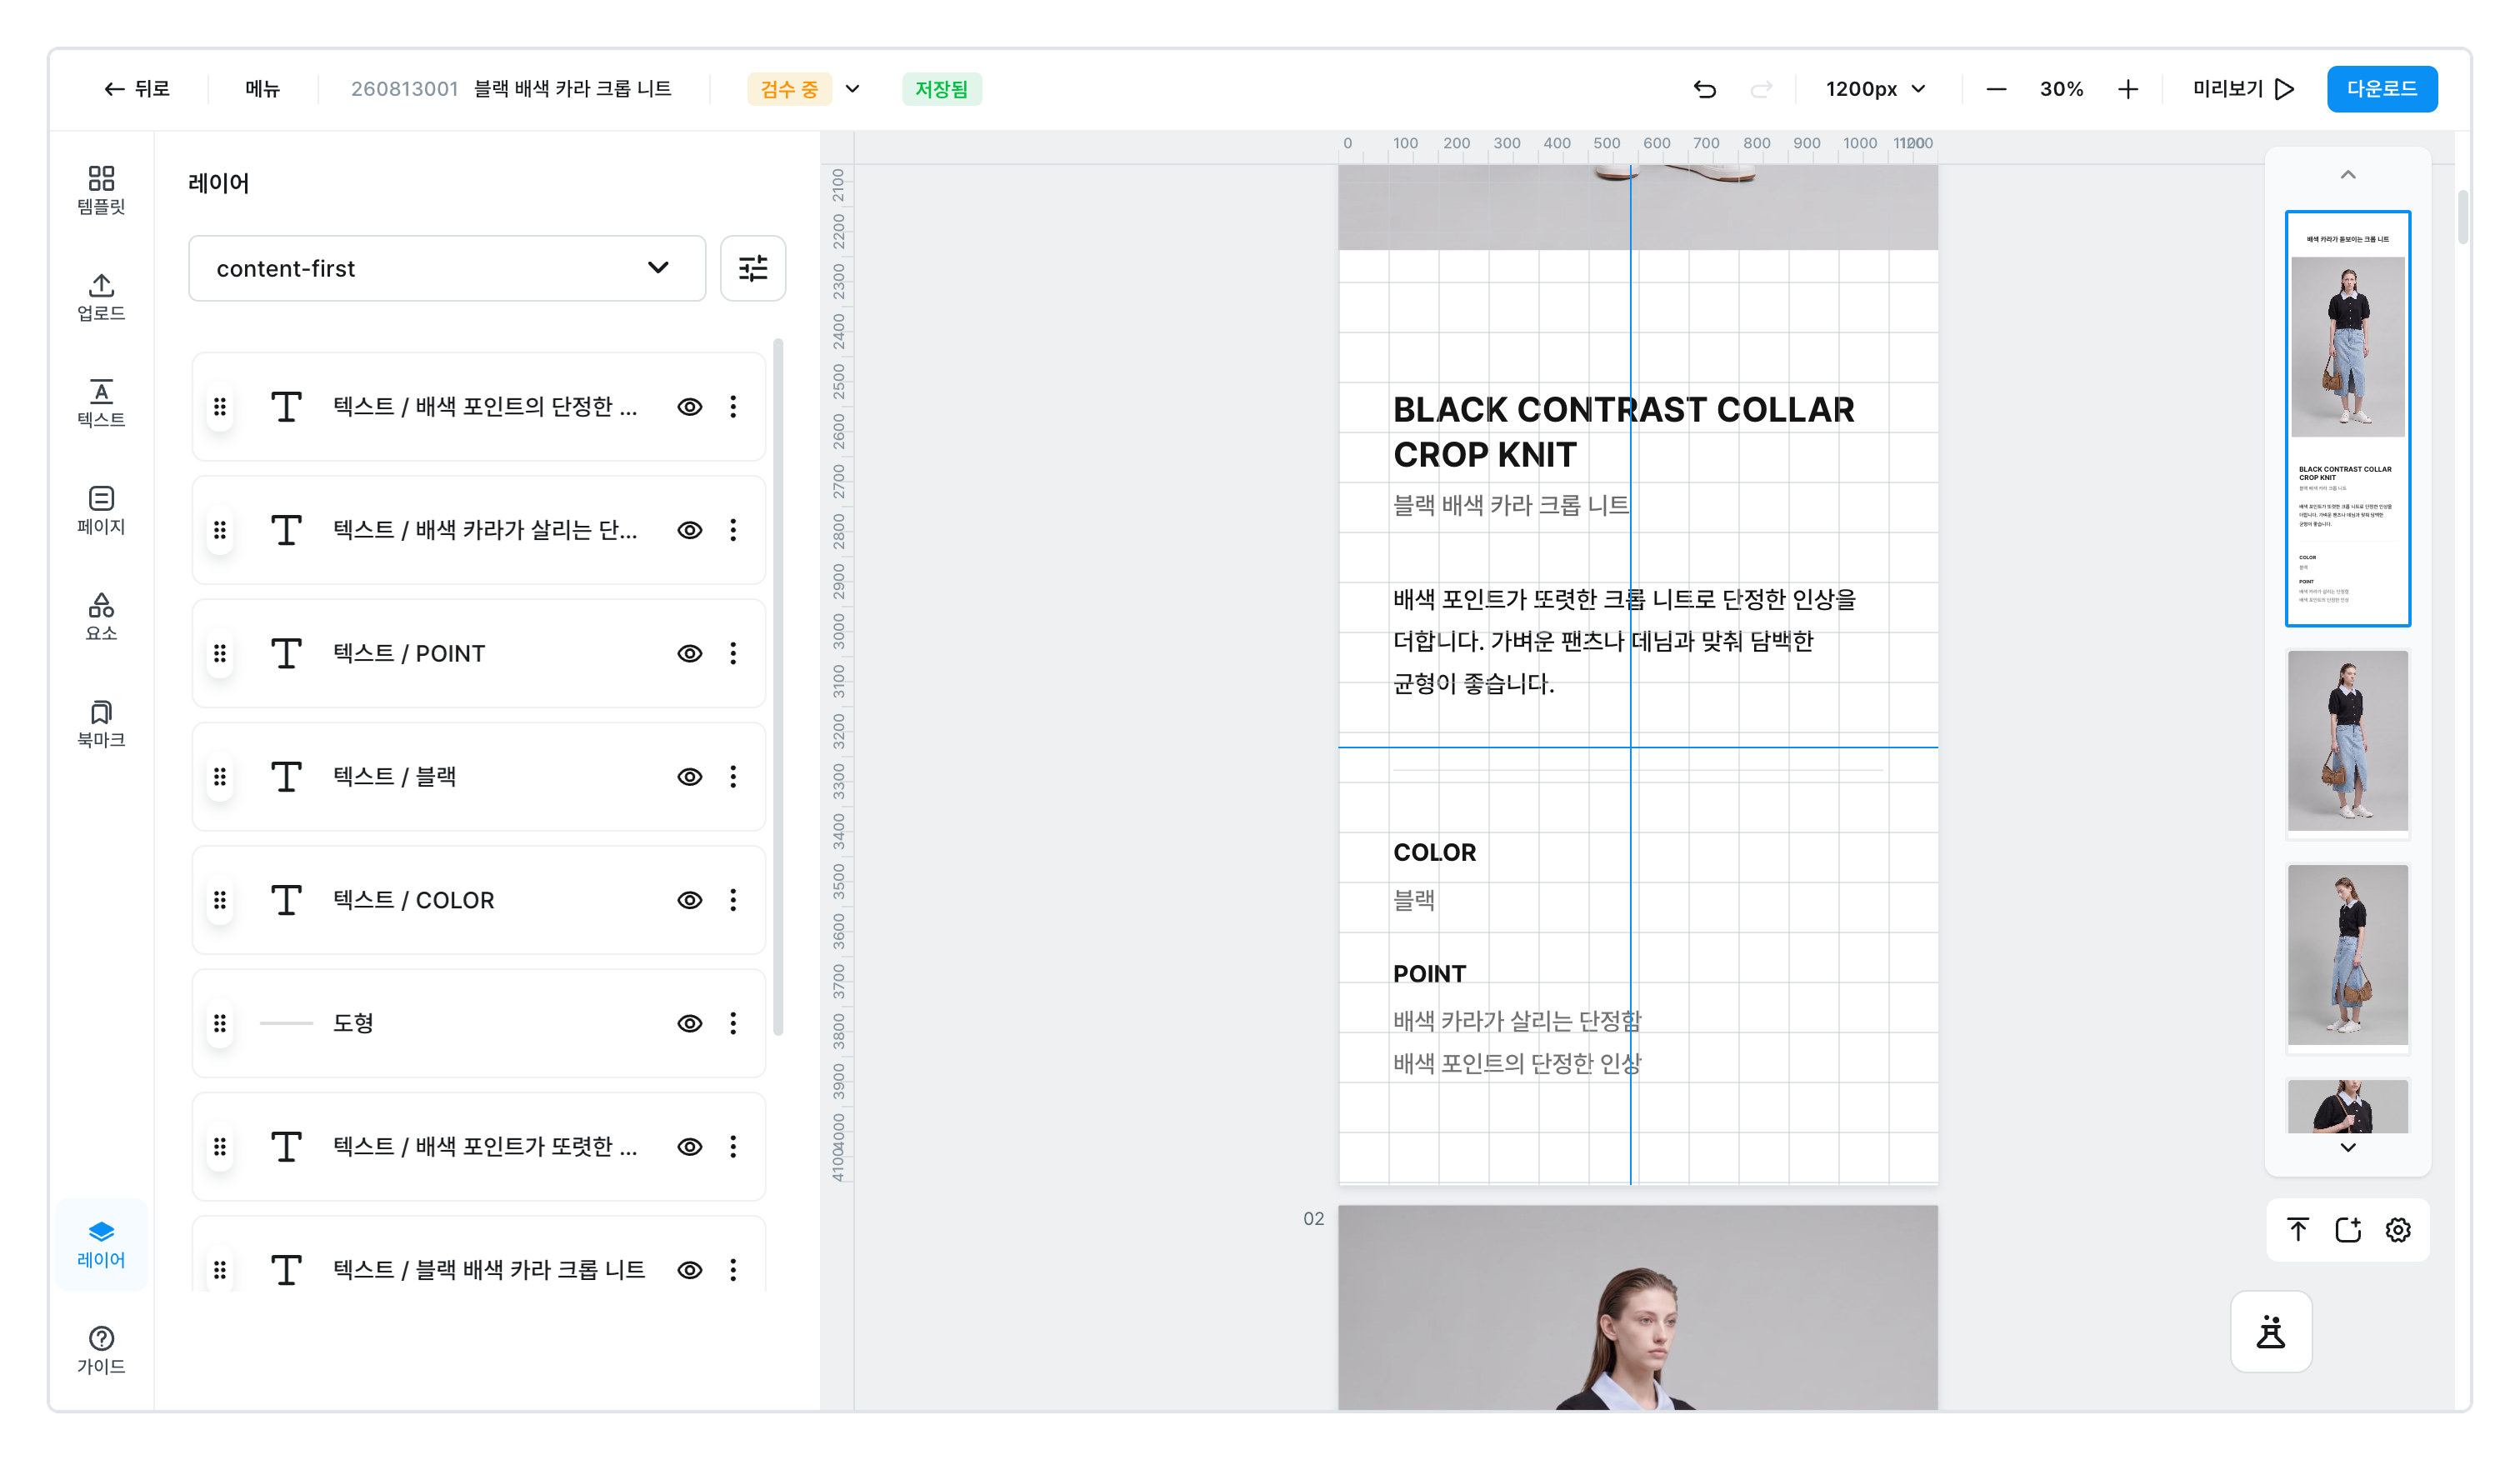Open more options for 도형 layer
Viewport: 2520px width, 1460px height.
coord(733,1023)
